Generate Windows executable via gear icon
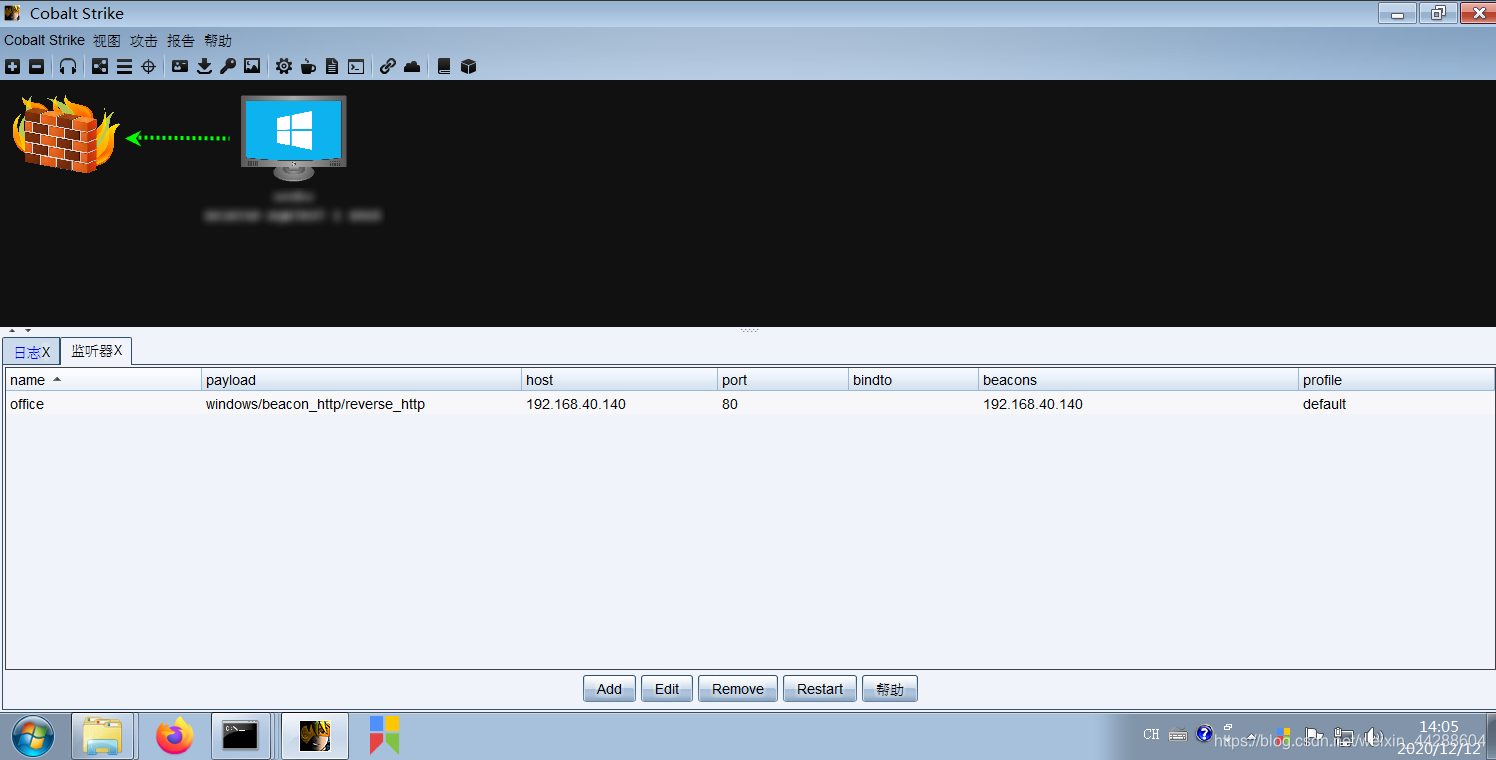The width and height of the screenshot is (1496, 760). (x=284, y=66)
